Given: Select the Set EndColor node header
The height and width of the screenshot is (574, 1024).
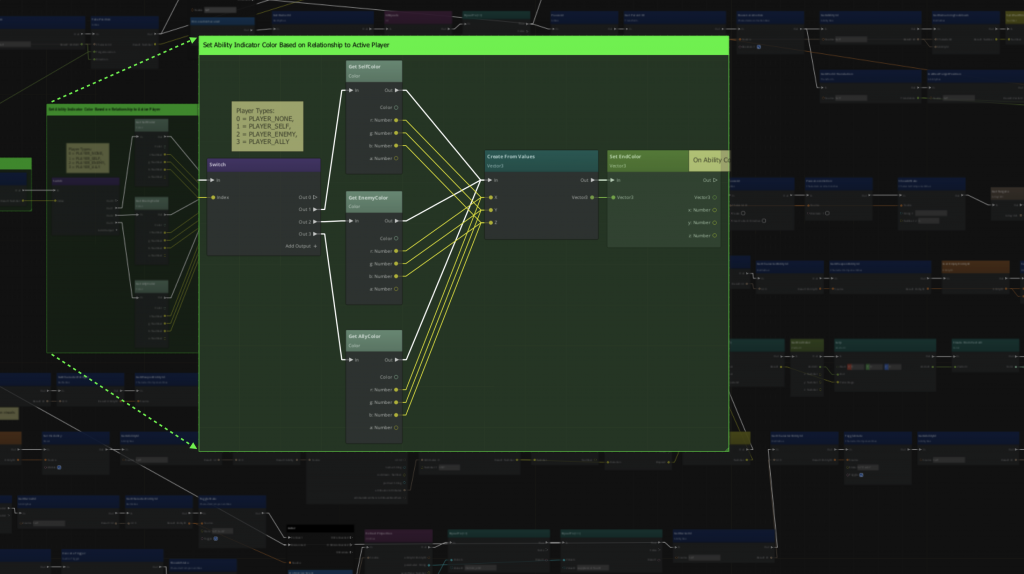Looking at the screenshot, I should [x=648, y=161].
